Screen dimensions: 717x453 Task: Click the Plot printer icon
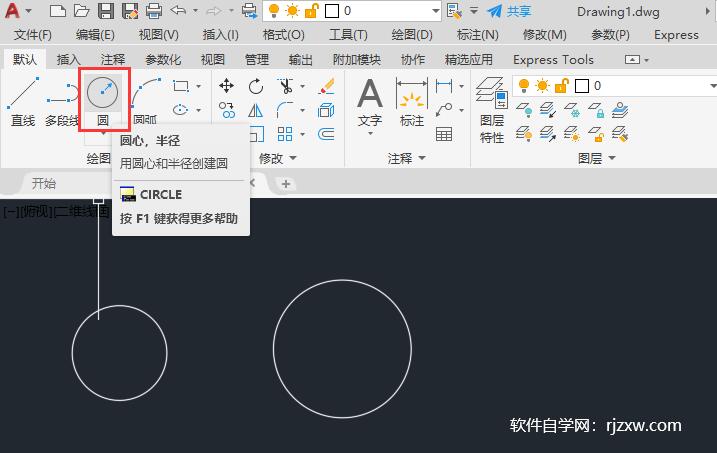click(x=154, y=11)
